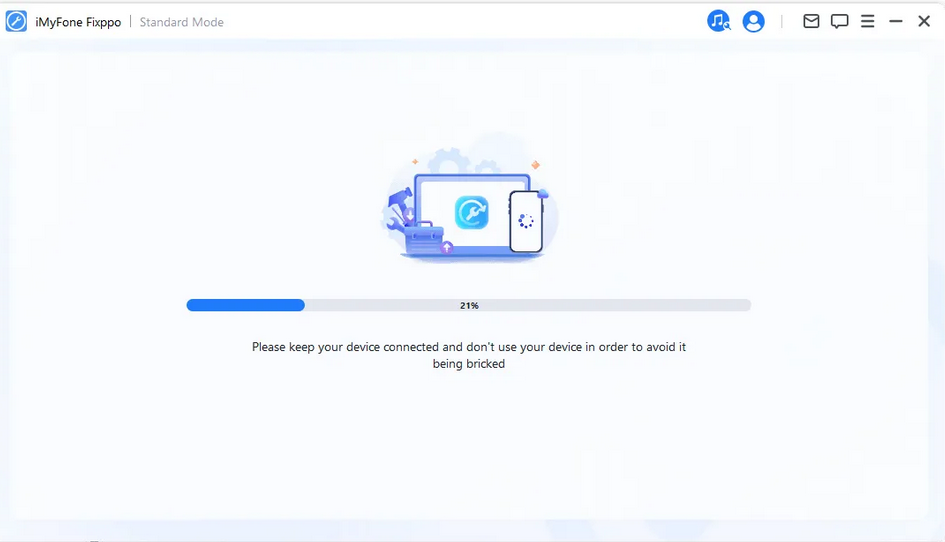Open the music search tool icon
Viewport: 945px width, 542px height.
718,21
